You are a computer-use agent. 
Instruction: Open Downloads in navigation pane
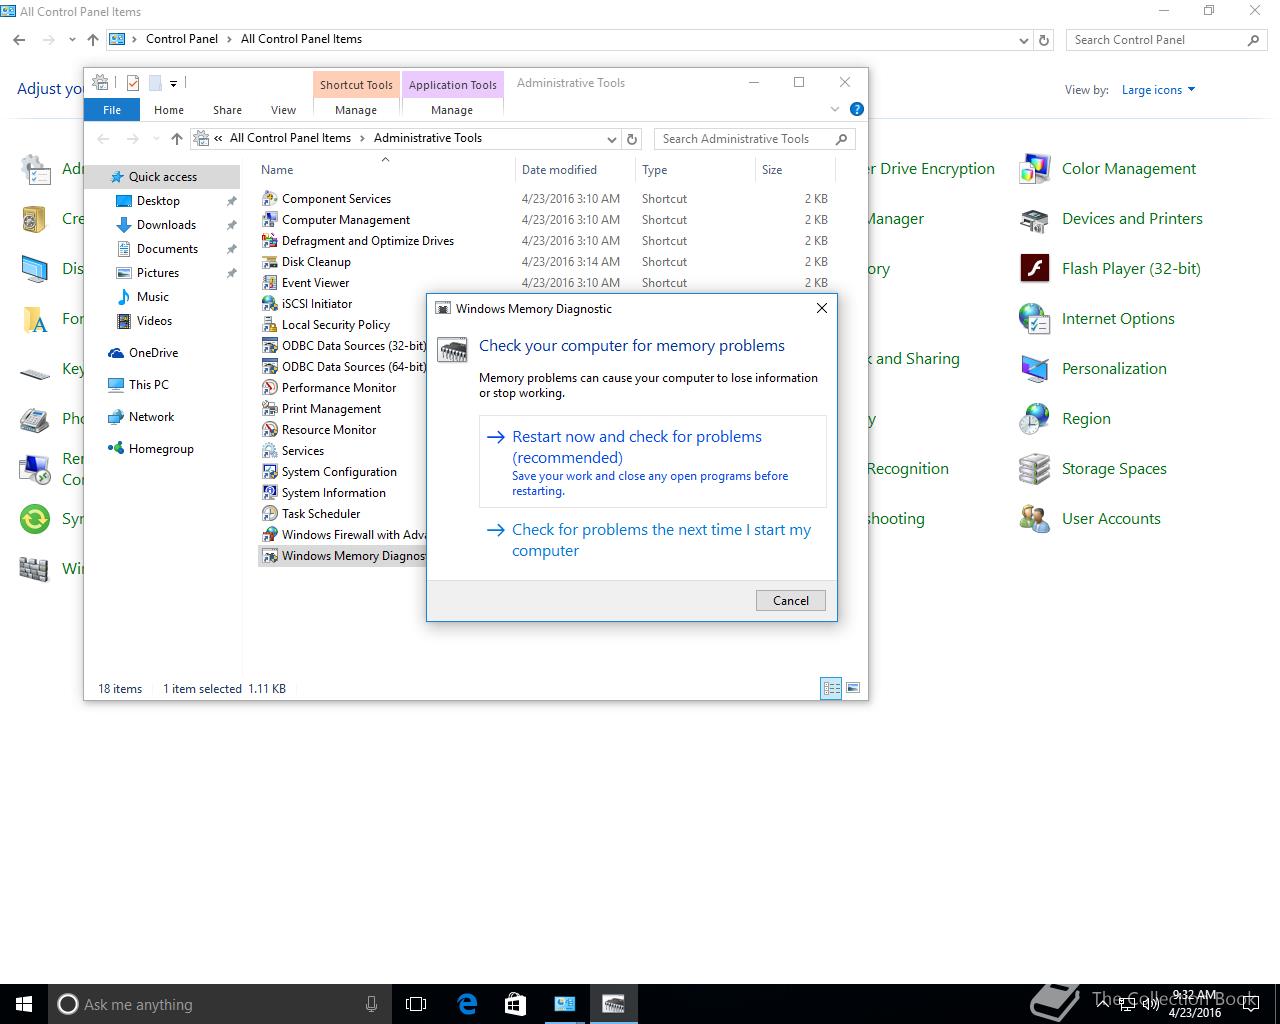pyautogui.click(x=166, y=225)
